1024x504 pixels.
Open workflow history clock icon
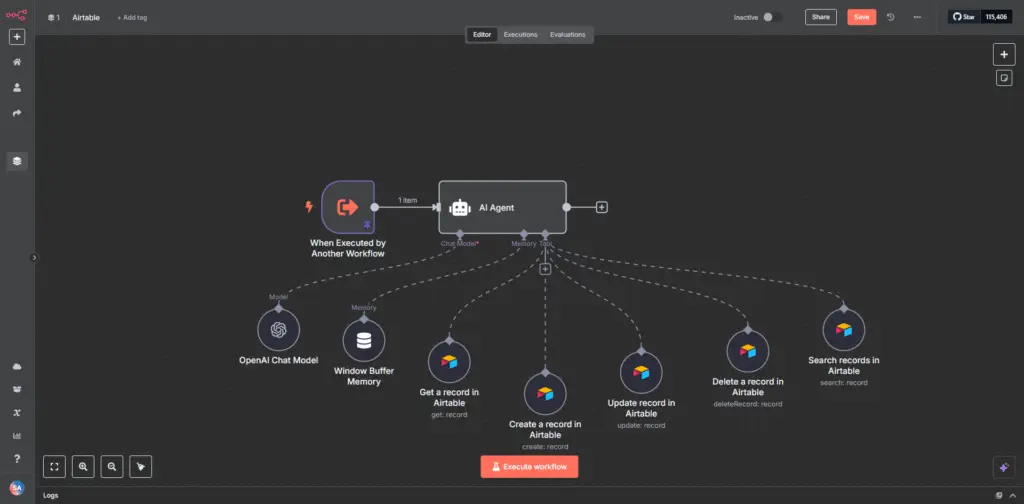[891, 17]
